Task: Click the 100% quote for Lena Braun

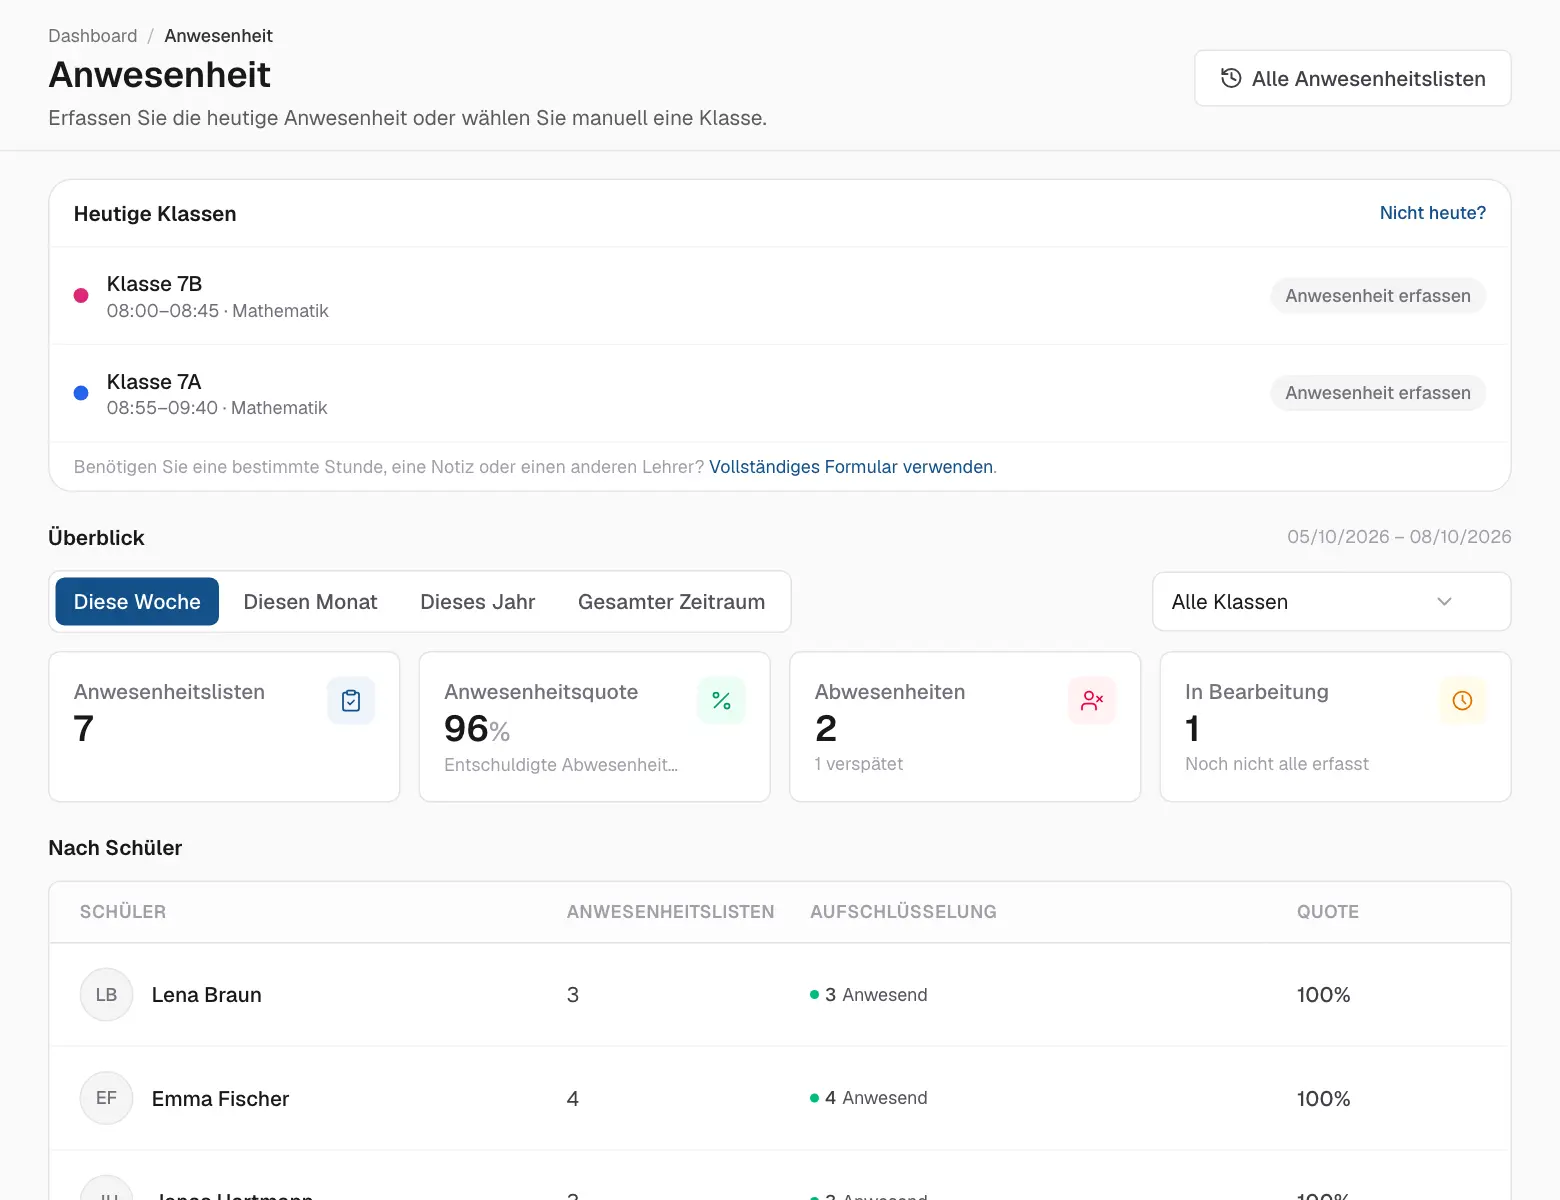Action: point(1323,995)
